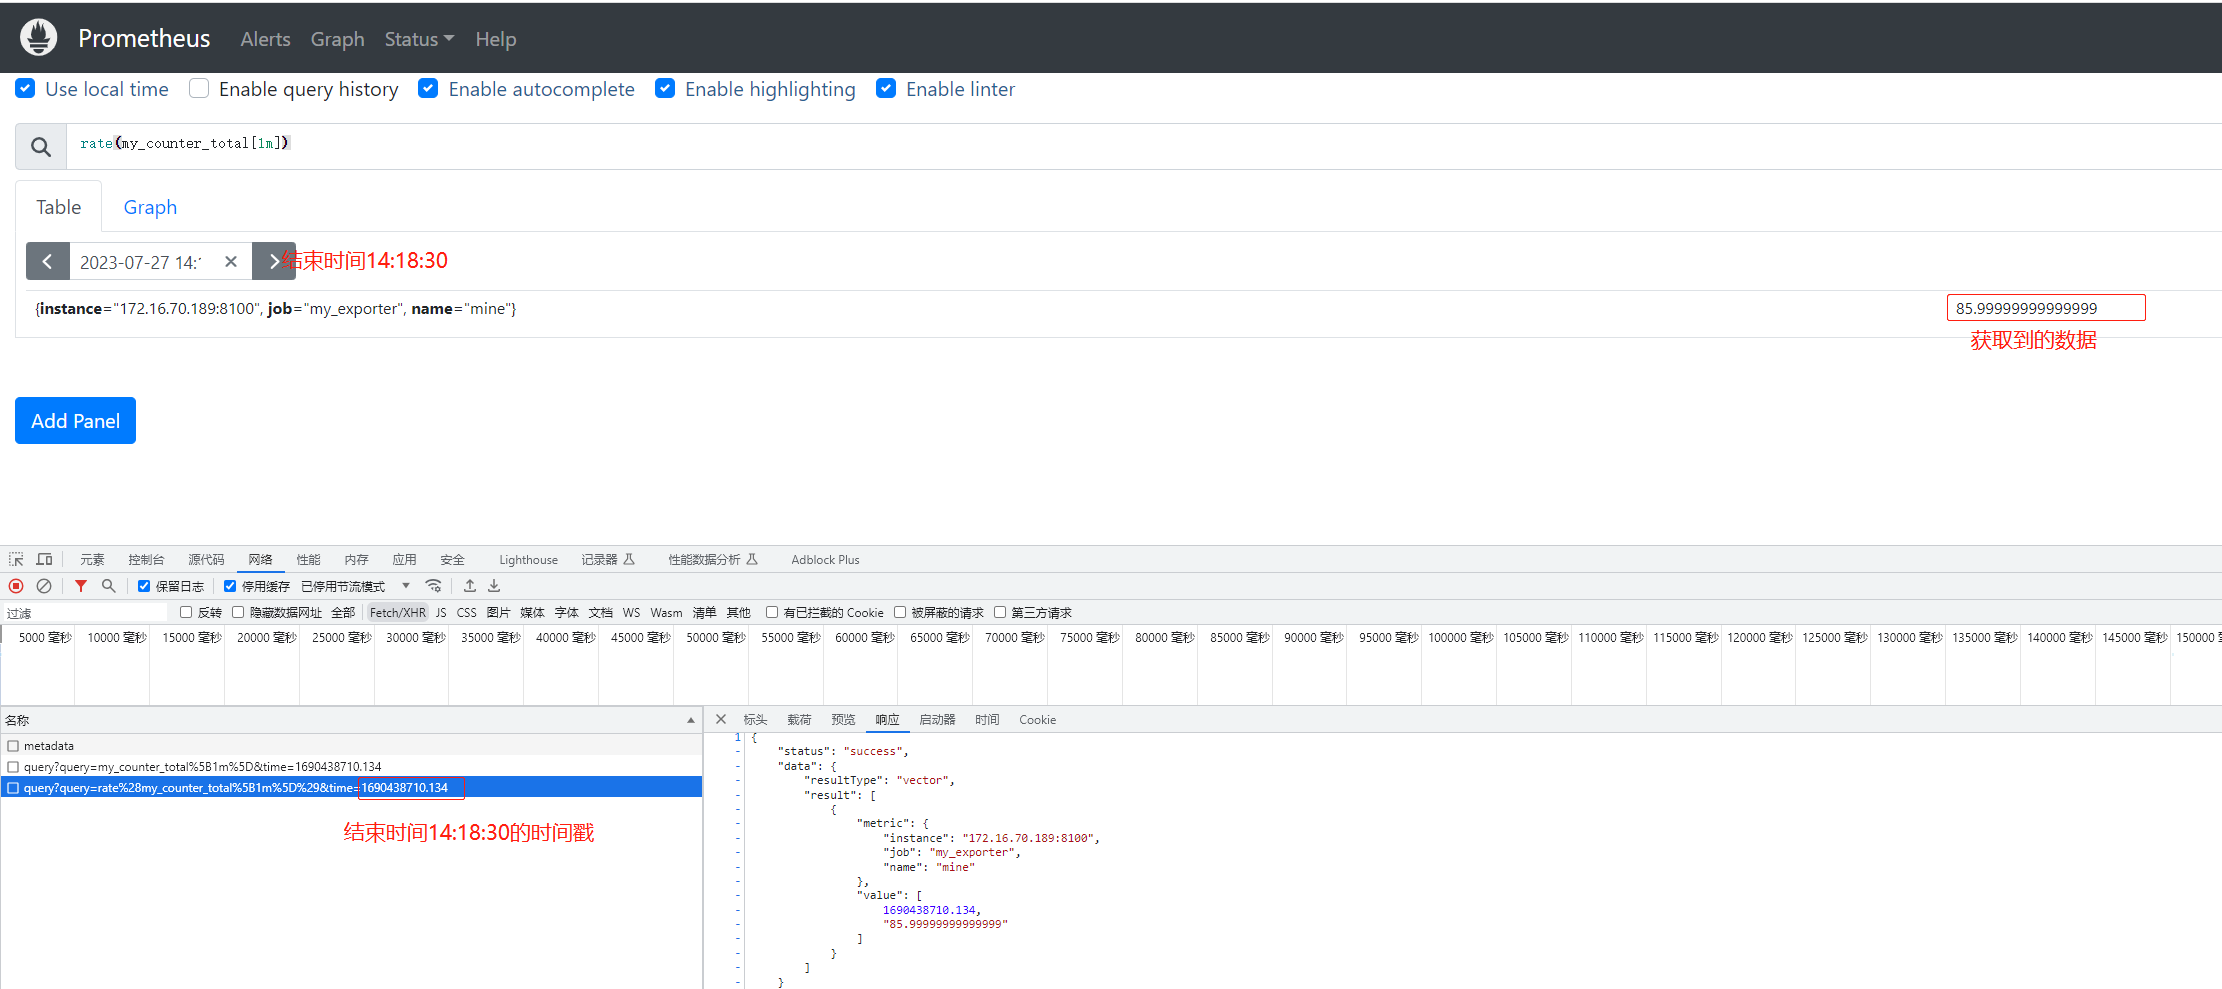Open DevTools Adblock Plus tab

pyautogui.click(x=825, y=559)
